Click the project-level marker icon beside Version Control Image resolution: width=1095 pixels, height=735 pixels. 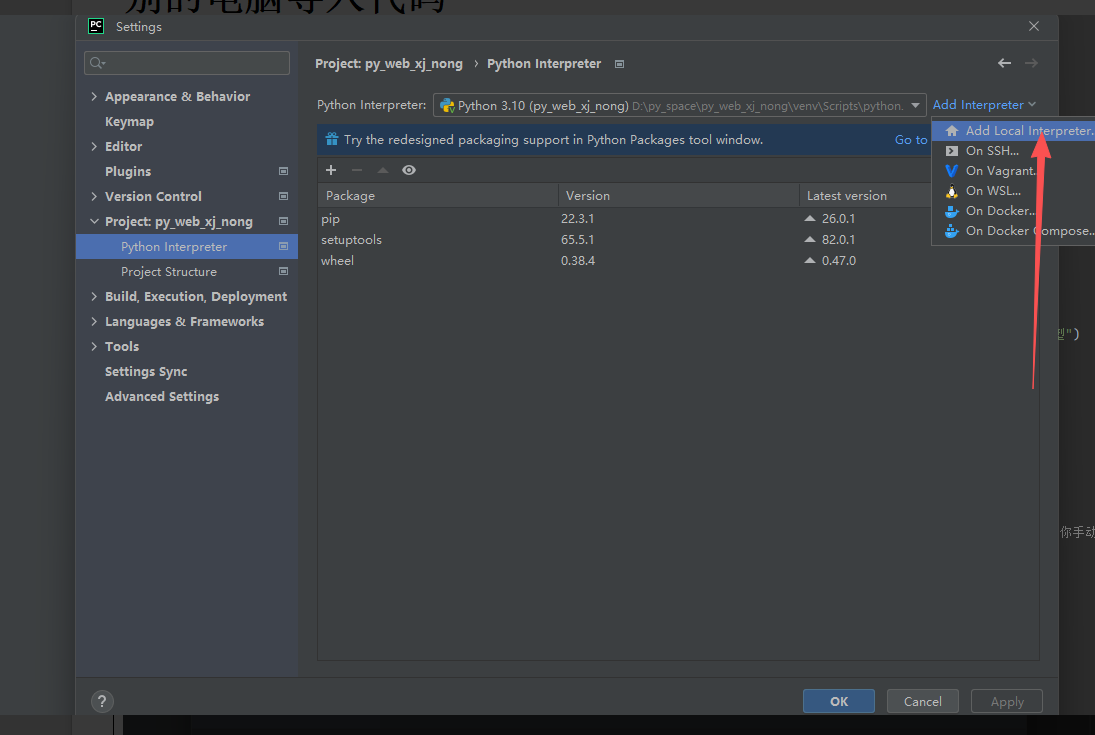tap(284, 196)
